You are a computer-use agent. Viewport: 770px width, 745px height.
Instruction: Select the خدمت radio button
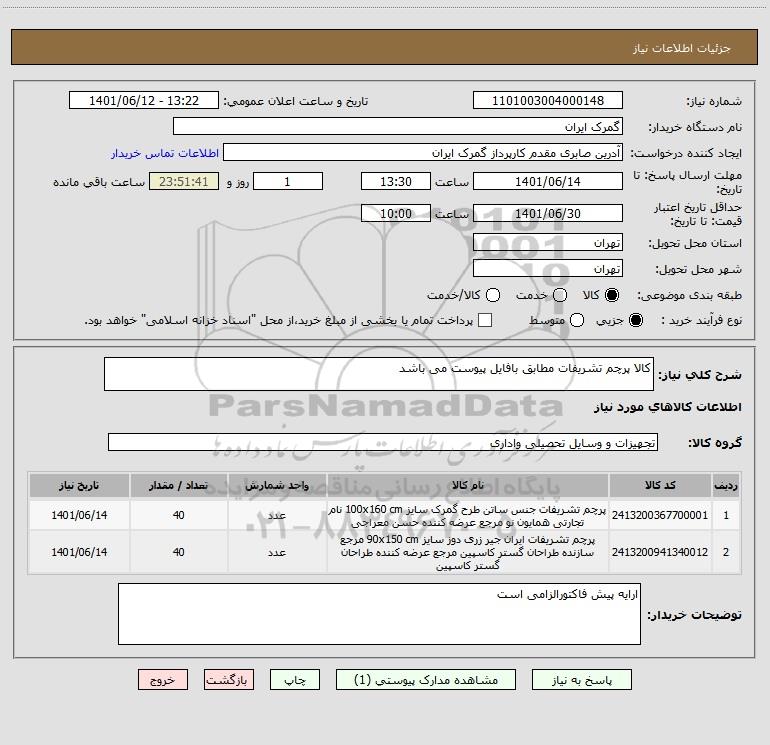click(560, 295)
